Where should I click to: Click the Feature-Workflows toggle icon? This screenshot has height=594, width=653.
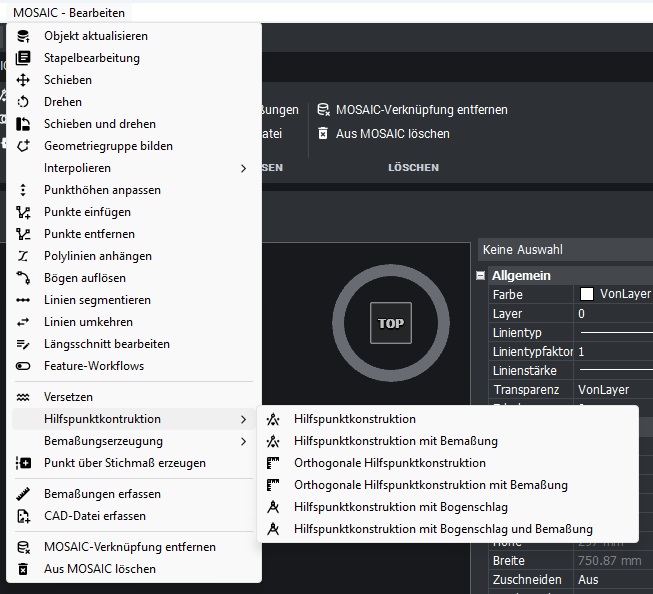point(24,366)
